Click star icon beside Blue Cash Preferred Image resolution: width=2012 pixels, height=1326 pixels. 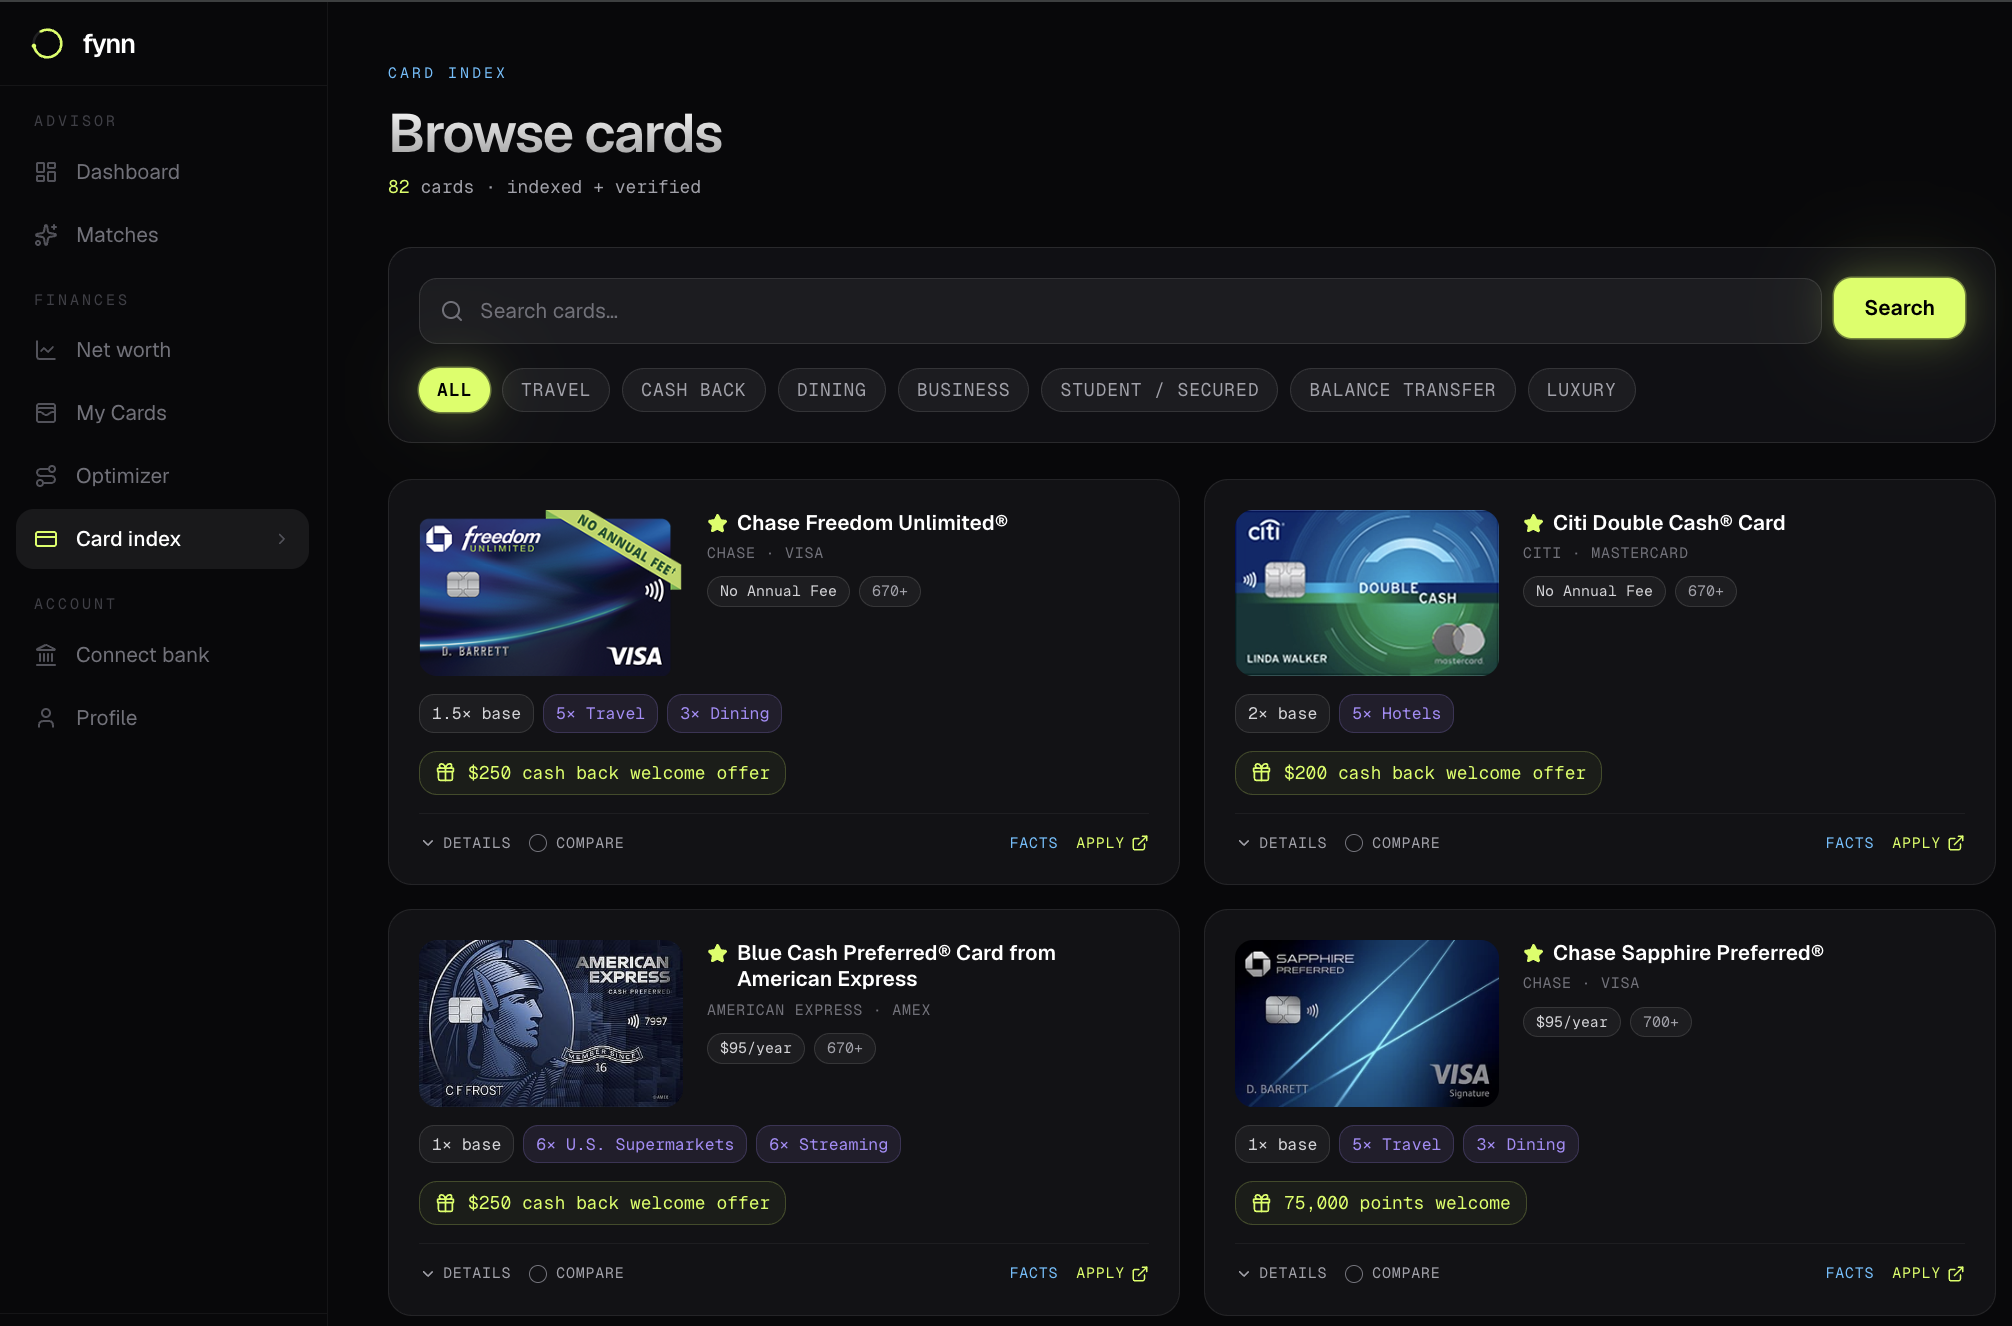point(717,953)
